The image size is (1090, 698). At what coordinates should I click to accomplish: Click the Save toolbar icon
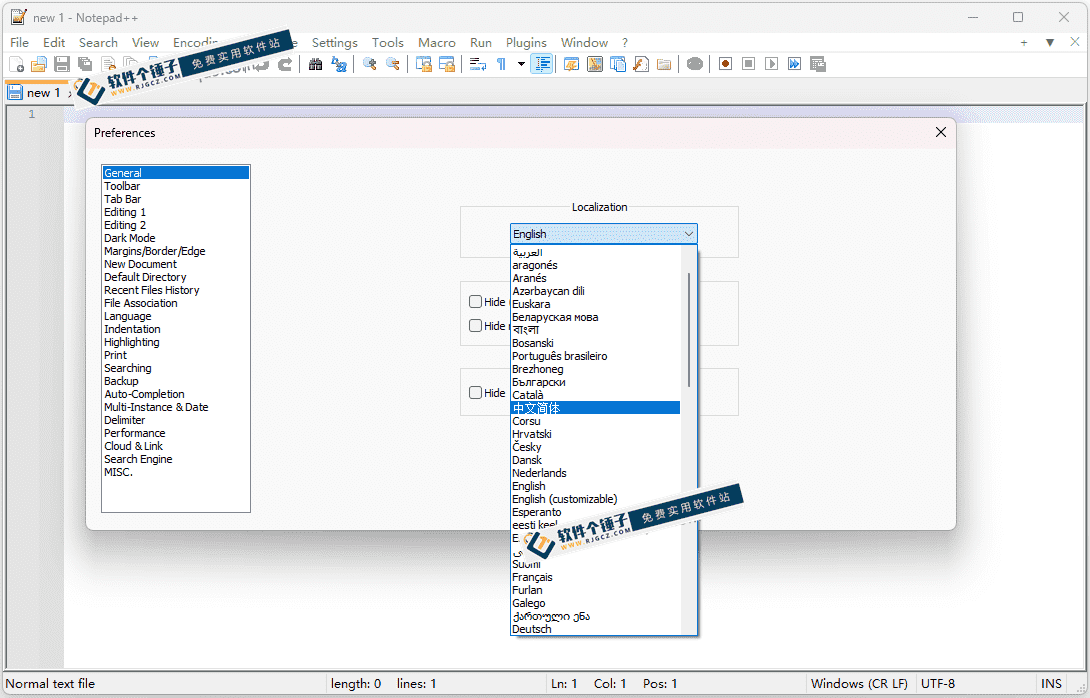click(x=62, y=65)
